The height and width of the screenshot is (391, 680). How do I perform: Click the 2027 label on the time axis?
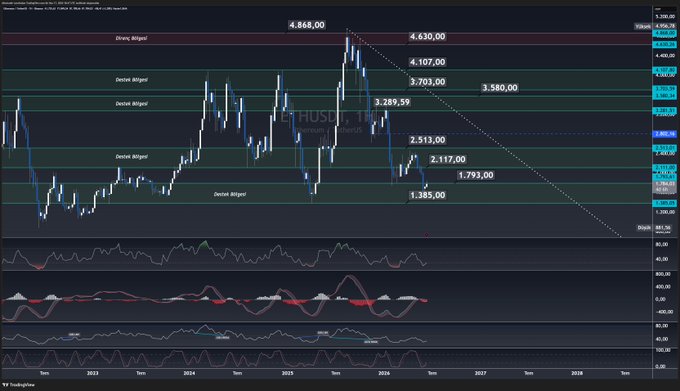pyautogui.click(x=480, y=373)
